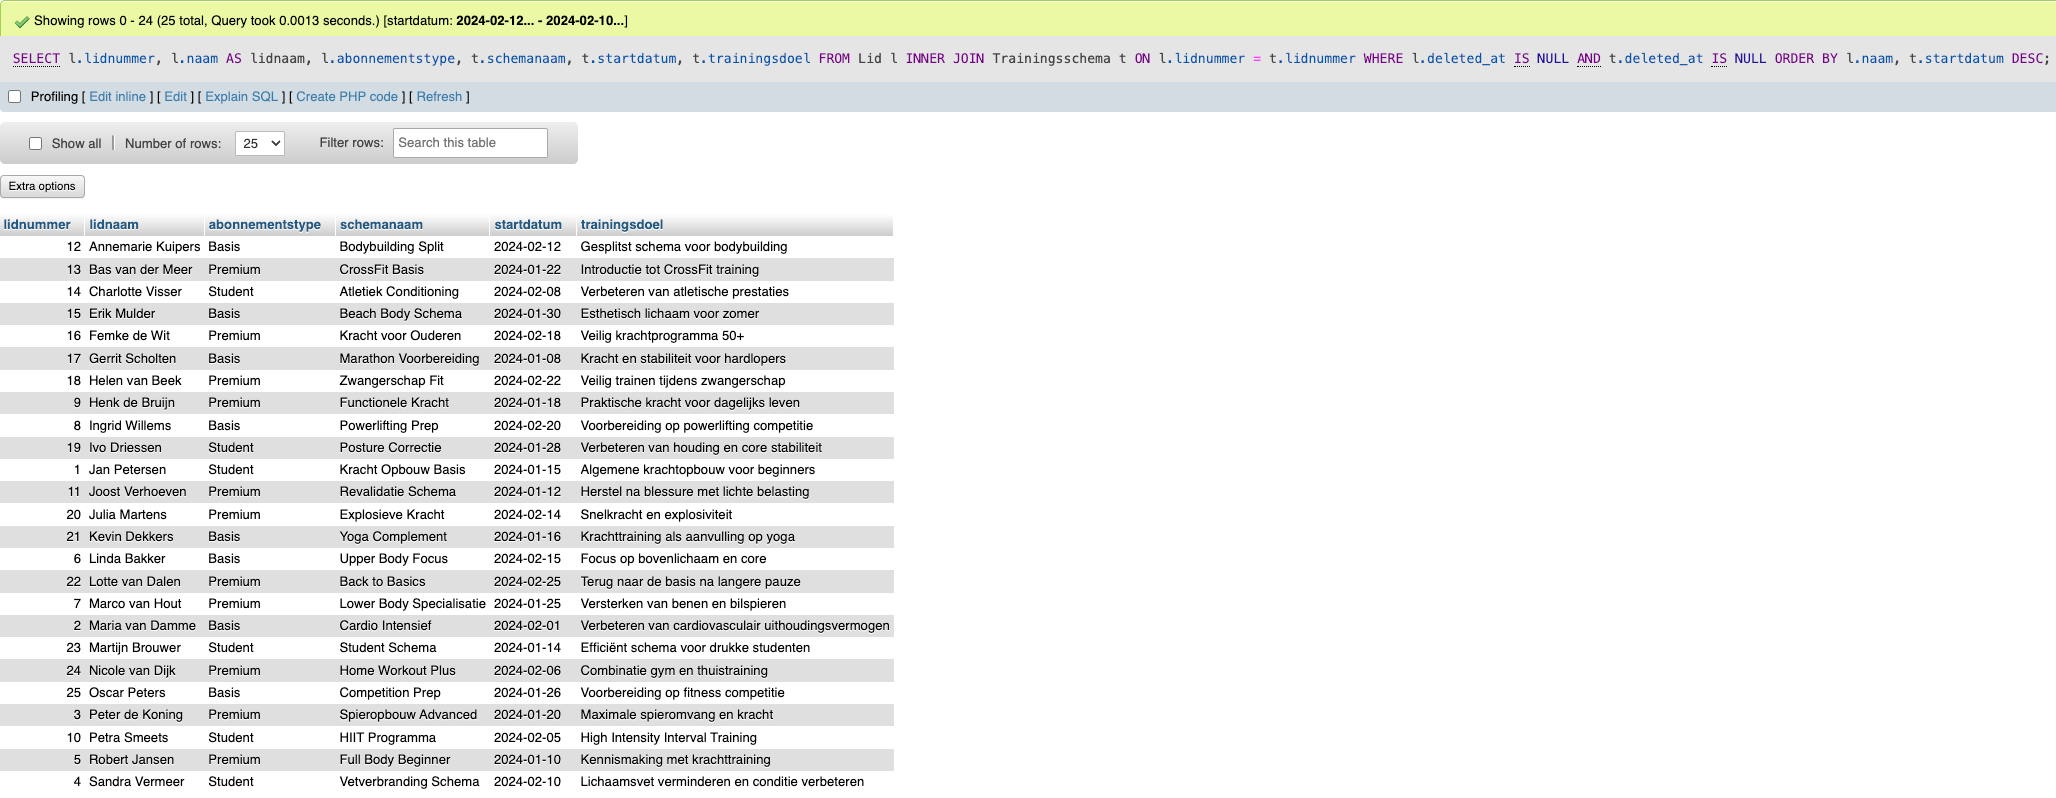The width and height of the screenshot is (2056, 798).
Task: Click the Vetverbranding Schema cell
Action: point(412,782)
